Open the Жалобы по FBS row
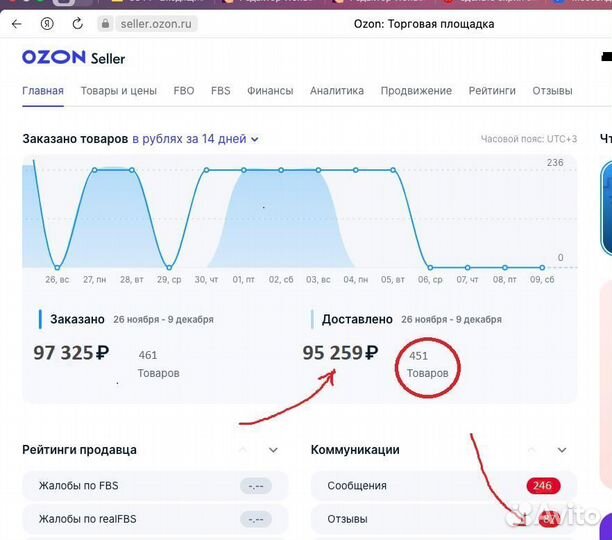Image resolution: width=612 pixels, height=540 pixels. [x=155, y=486]
